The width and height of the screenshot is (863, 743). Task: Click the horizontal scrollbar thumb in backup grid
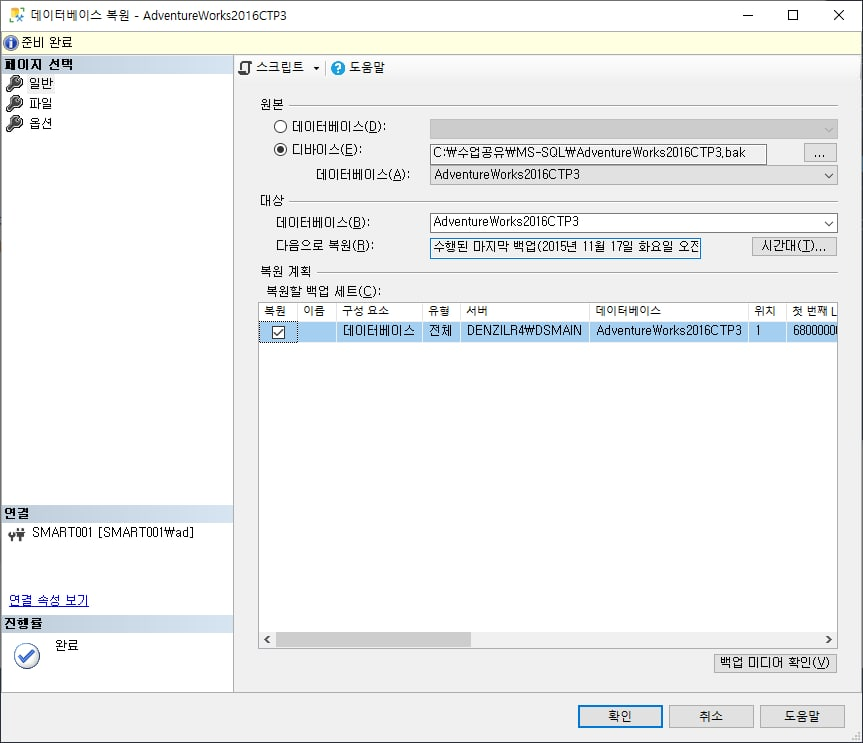click(373, 640)
